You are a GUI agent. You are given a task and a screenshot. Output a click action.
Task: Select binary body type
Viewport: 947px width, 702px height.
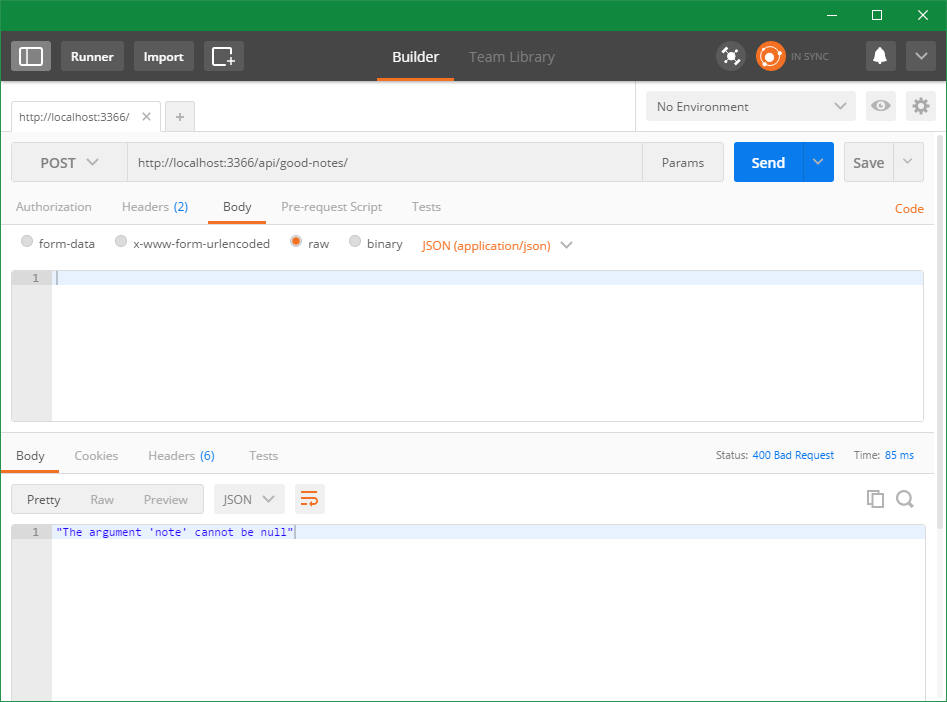click(x=355, y=242)
